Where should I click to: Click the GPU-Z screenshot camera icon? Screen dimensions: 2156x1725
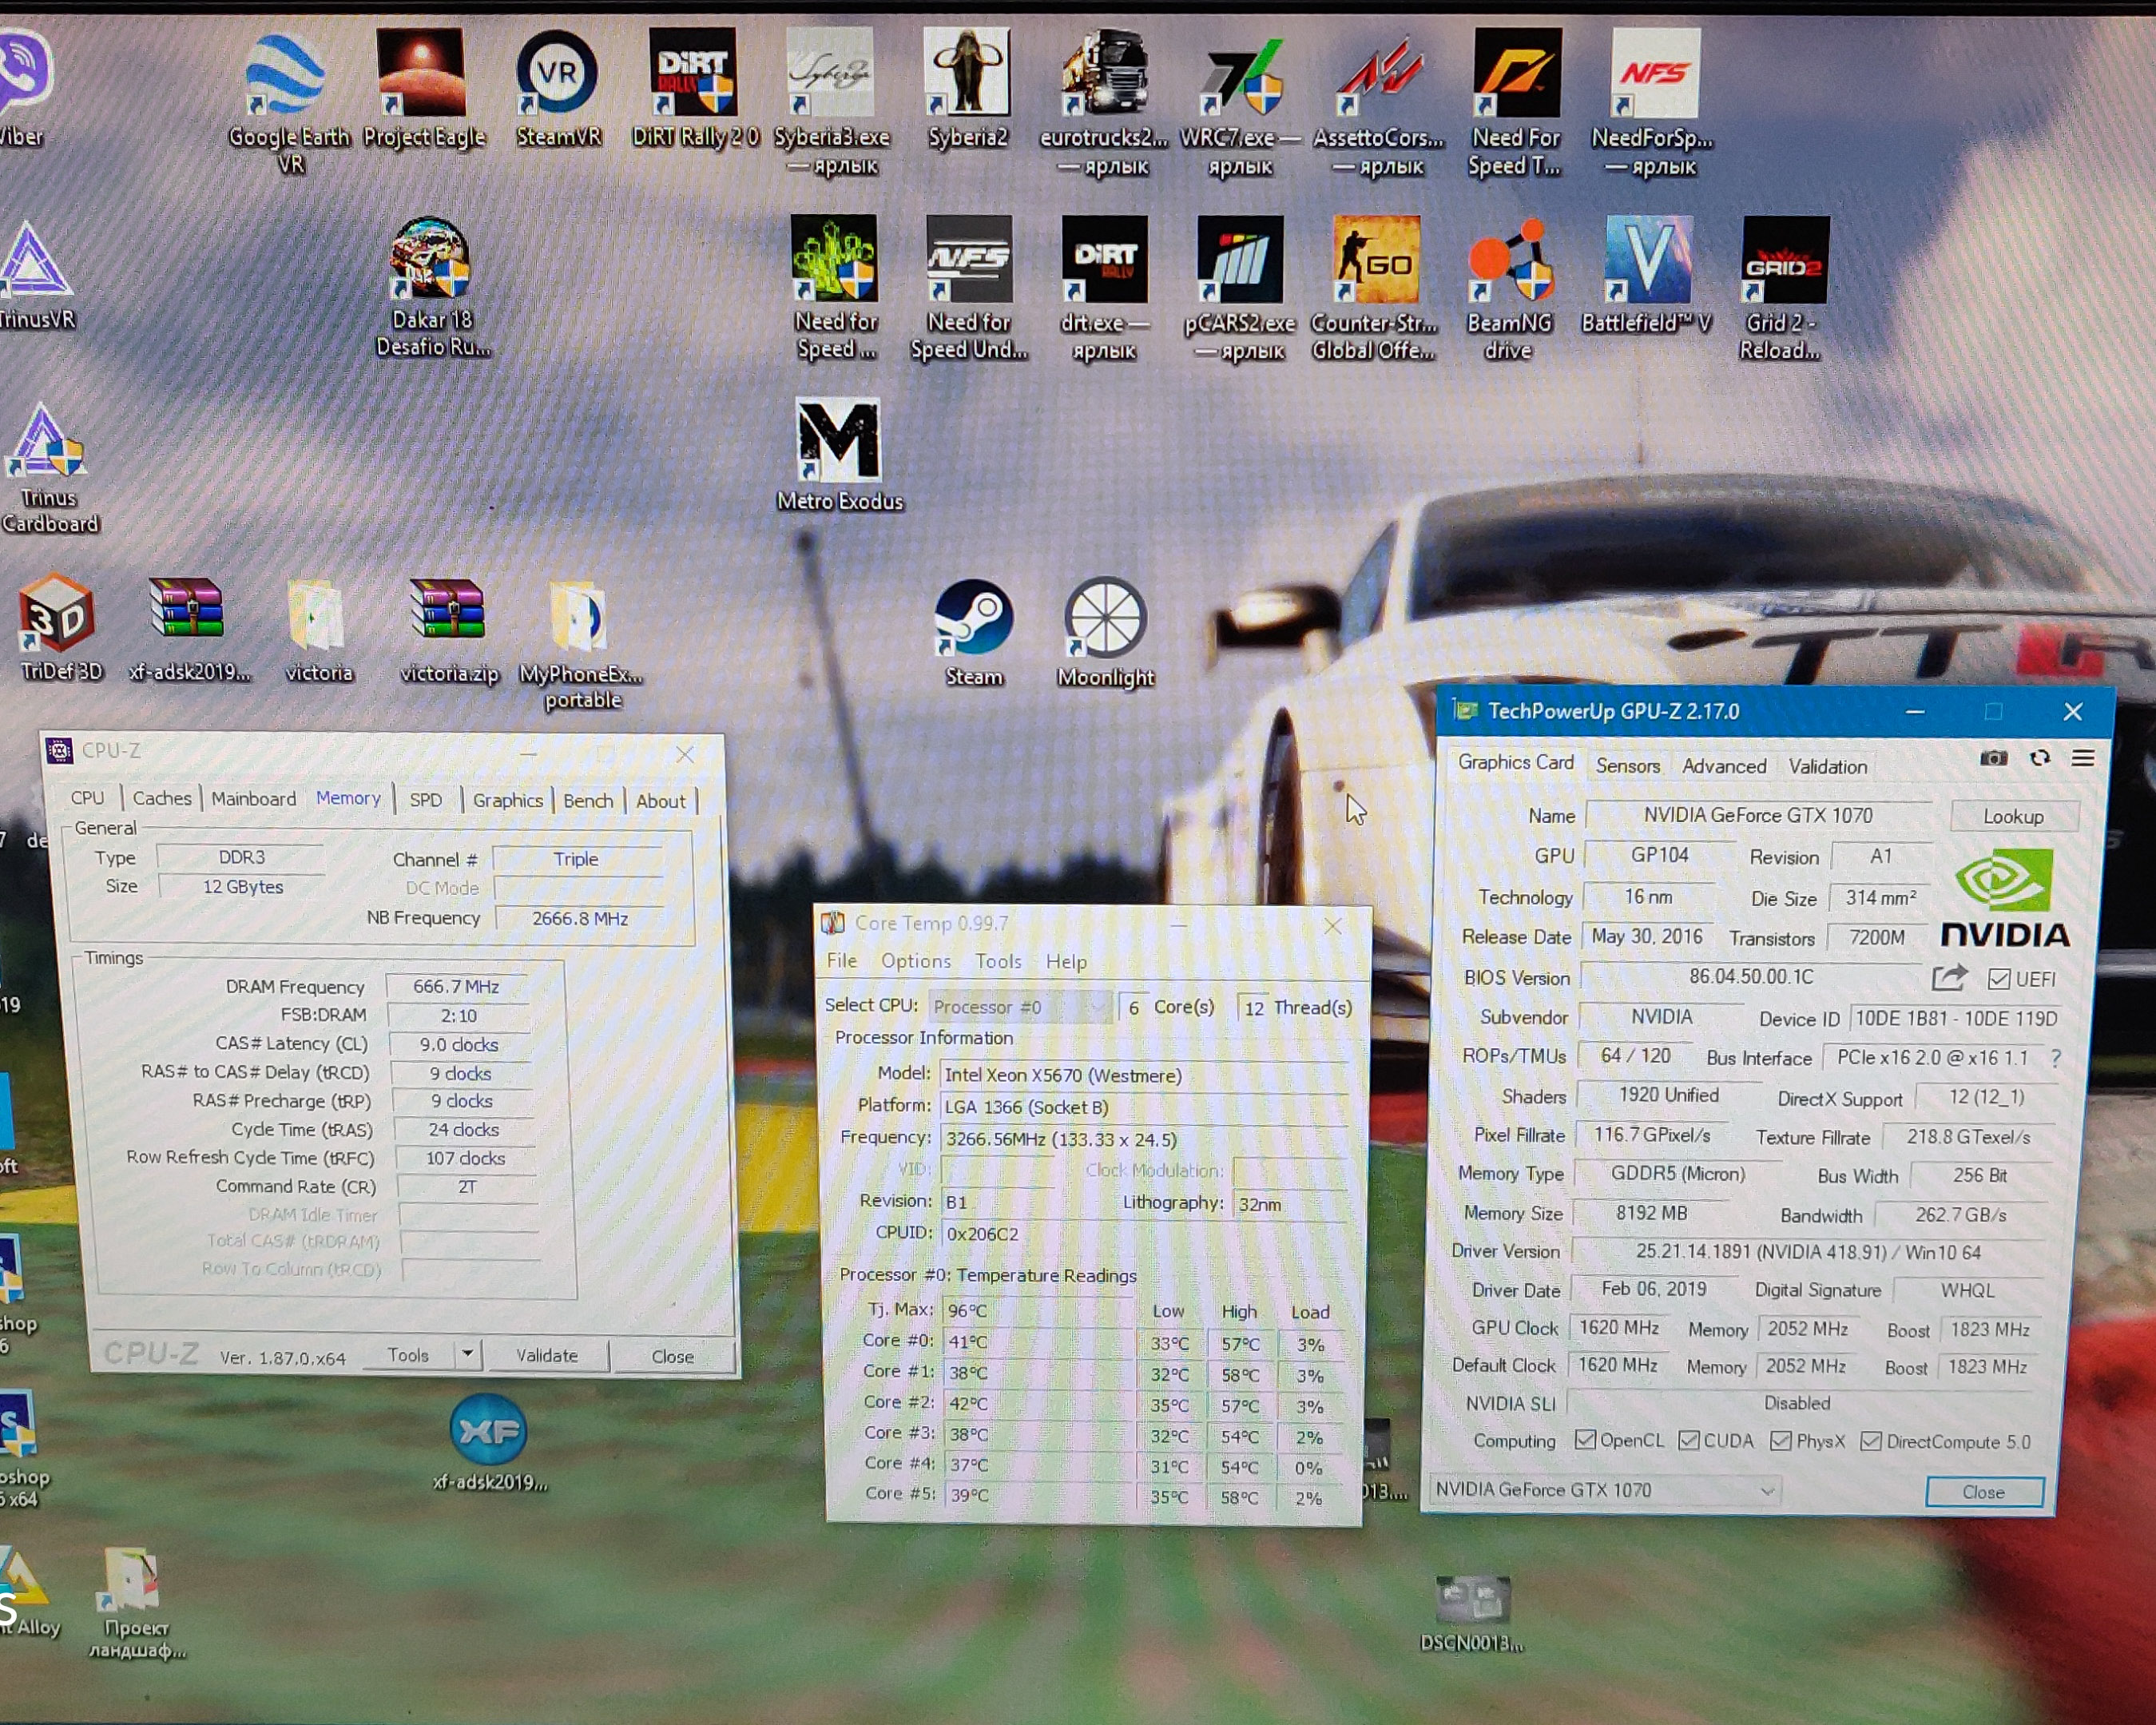tap(1993, 759)
